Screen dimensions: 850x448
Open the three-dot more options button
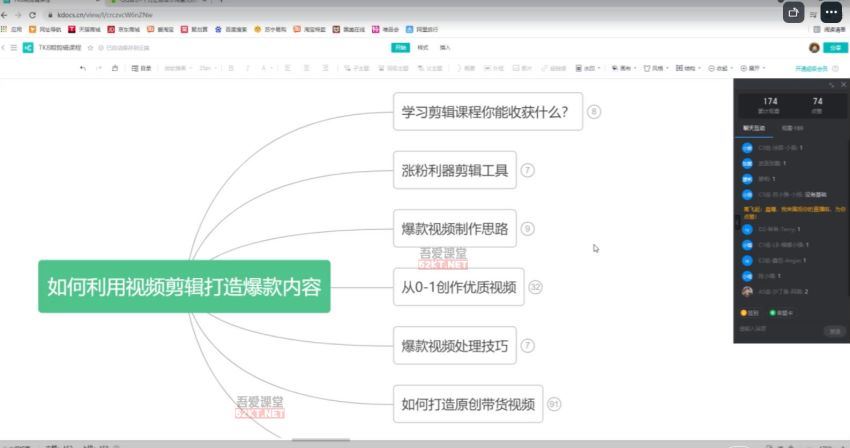pyautogui.click(x=831, y=12)
